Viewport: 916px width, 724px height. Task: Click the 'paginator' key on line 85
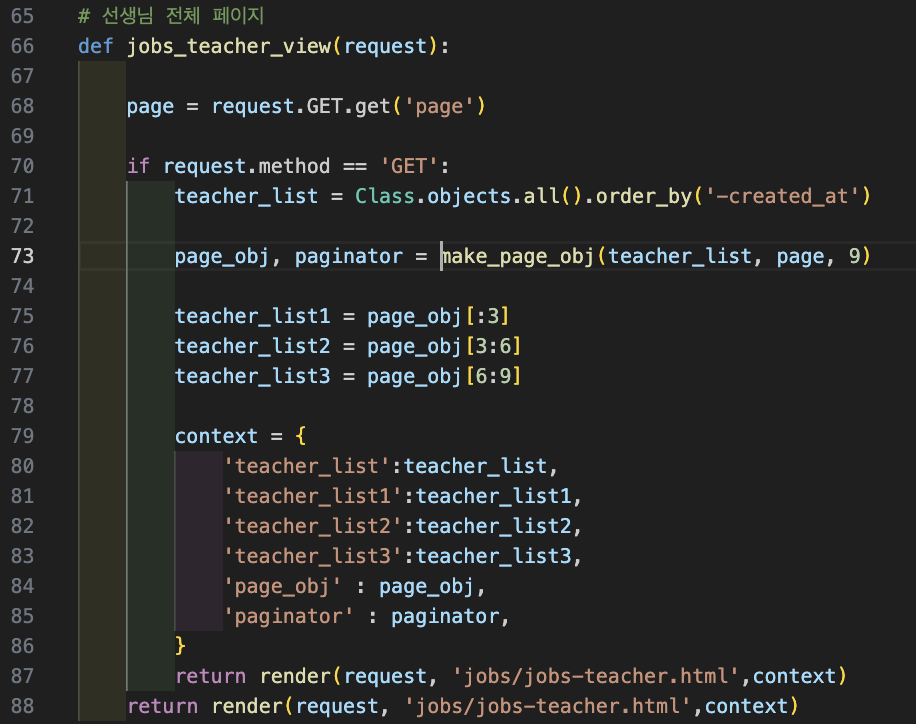(289, 616)
